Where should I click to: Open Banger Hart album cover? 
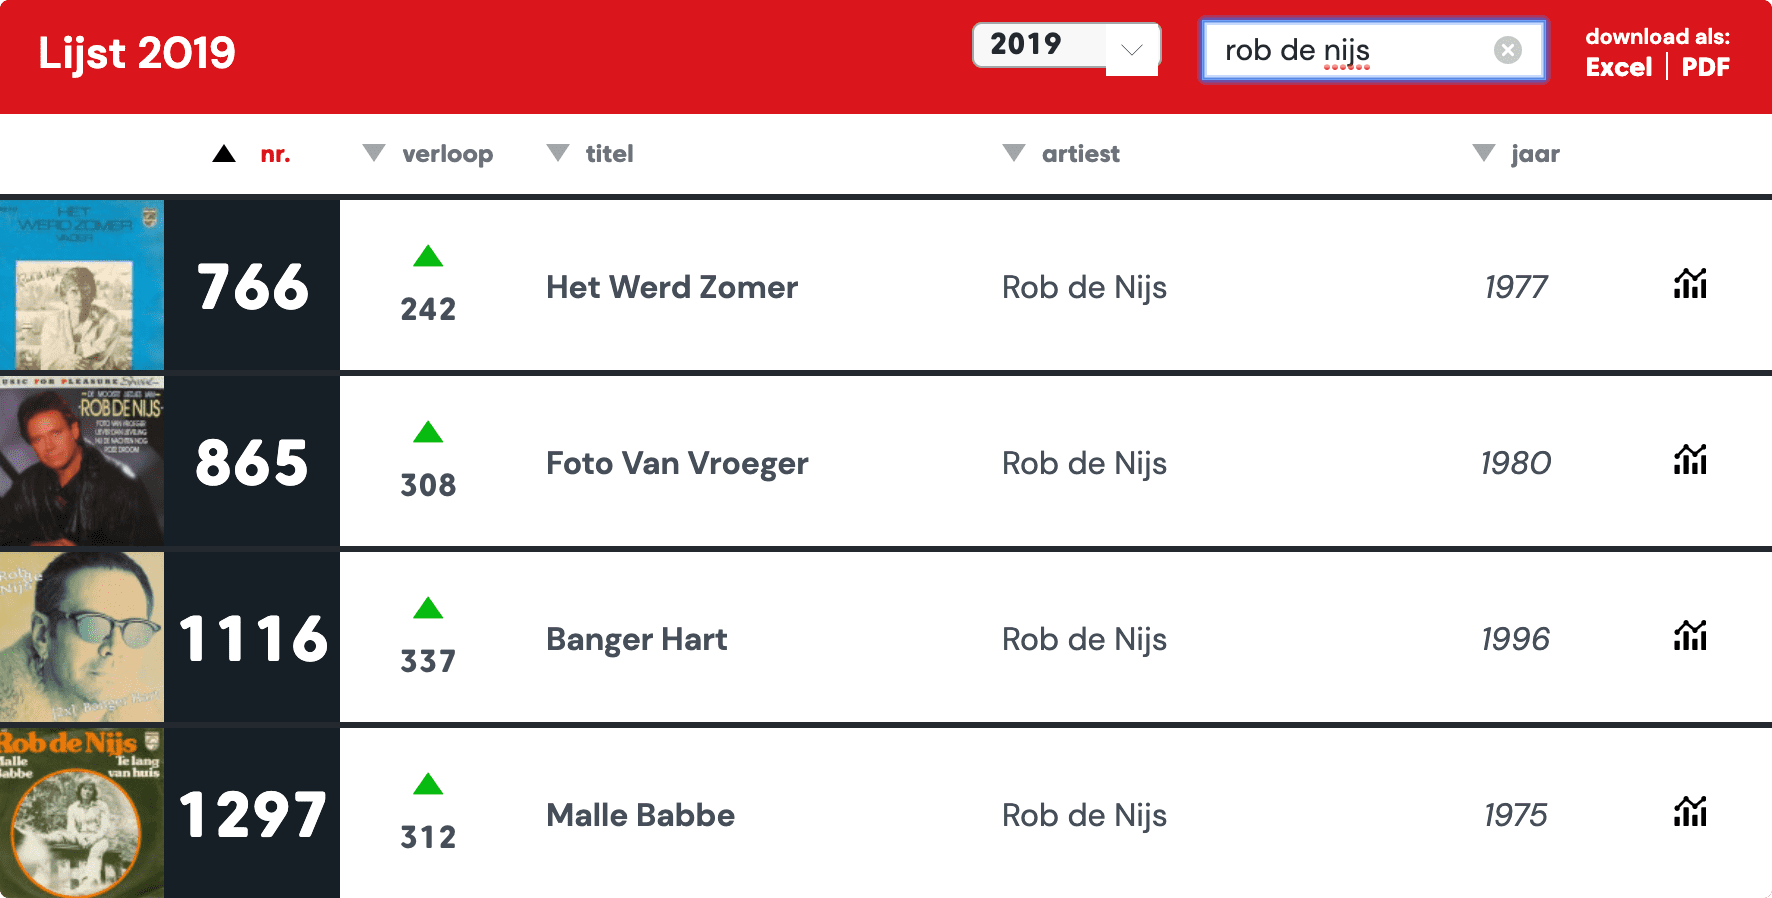point(81,638)
